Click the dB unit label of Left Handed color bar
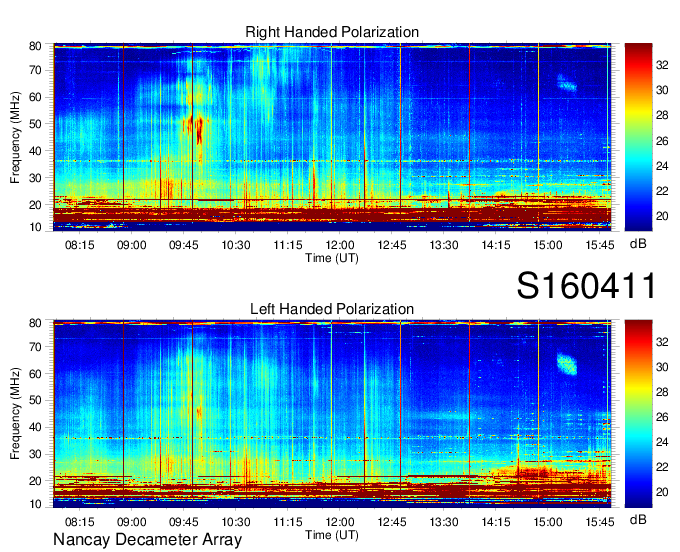Image resolution: width=680 pixels, height=552 pixels. coord(638,519)
